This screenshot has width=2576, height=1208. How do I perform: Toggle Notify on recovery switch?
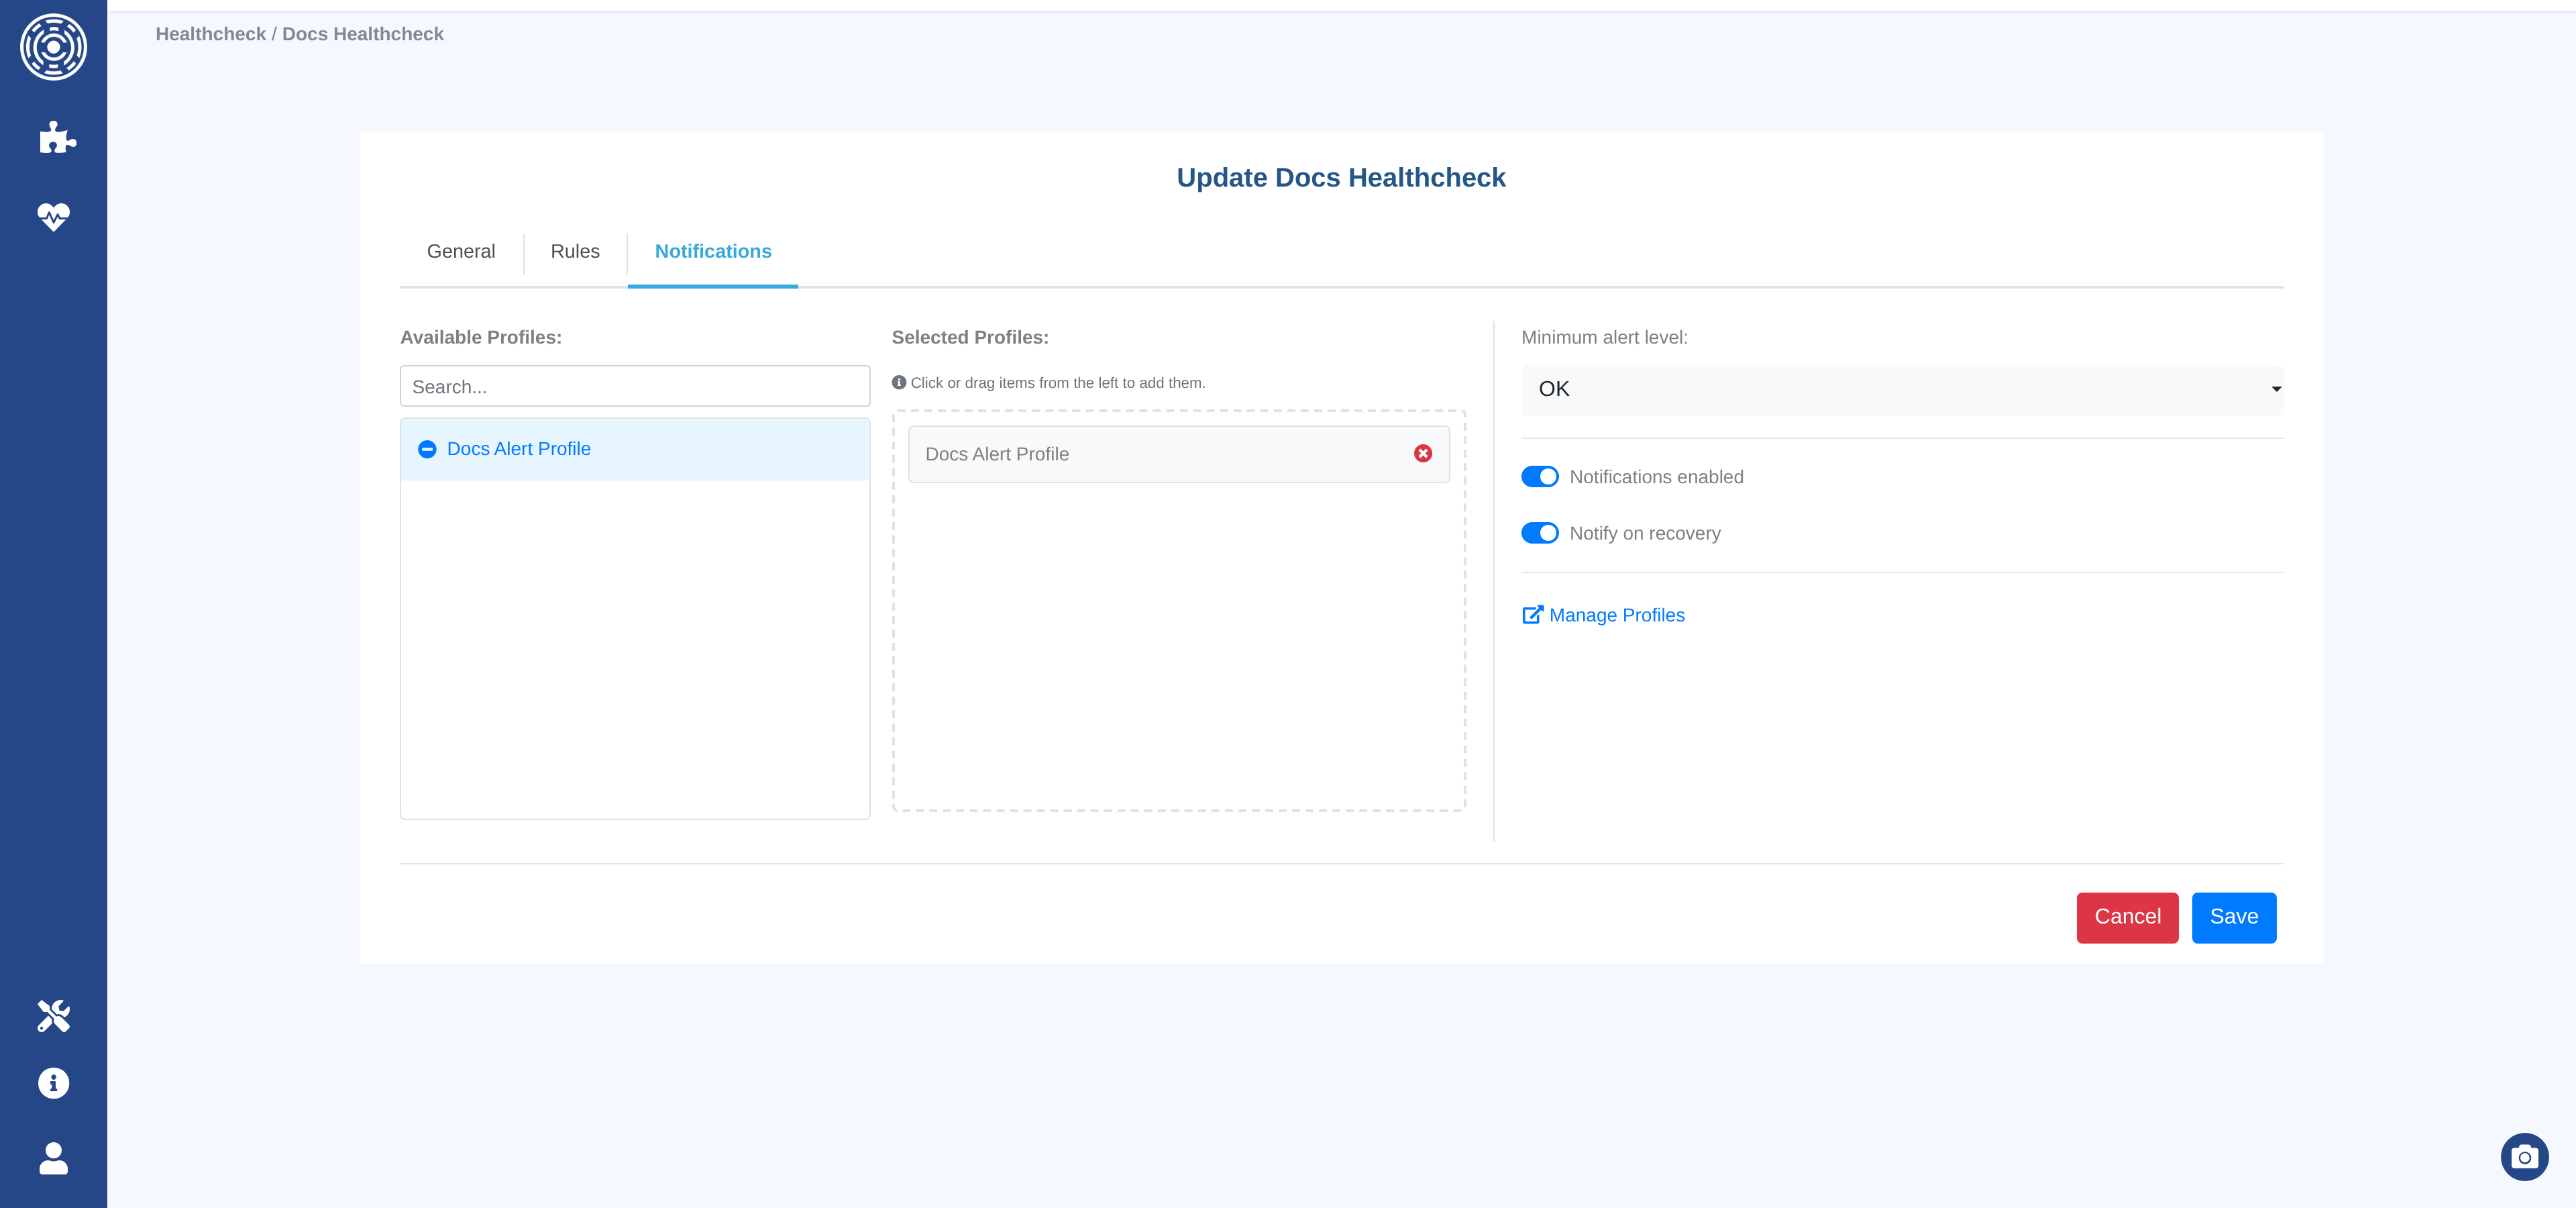[1539, 533]
